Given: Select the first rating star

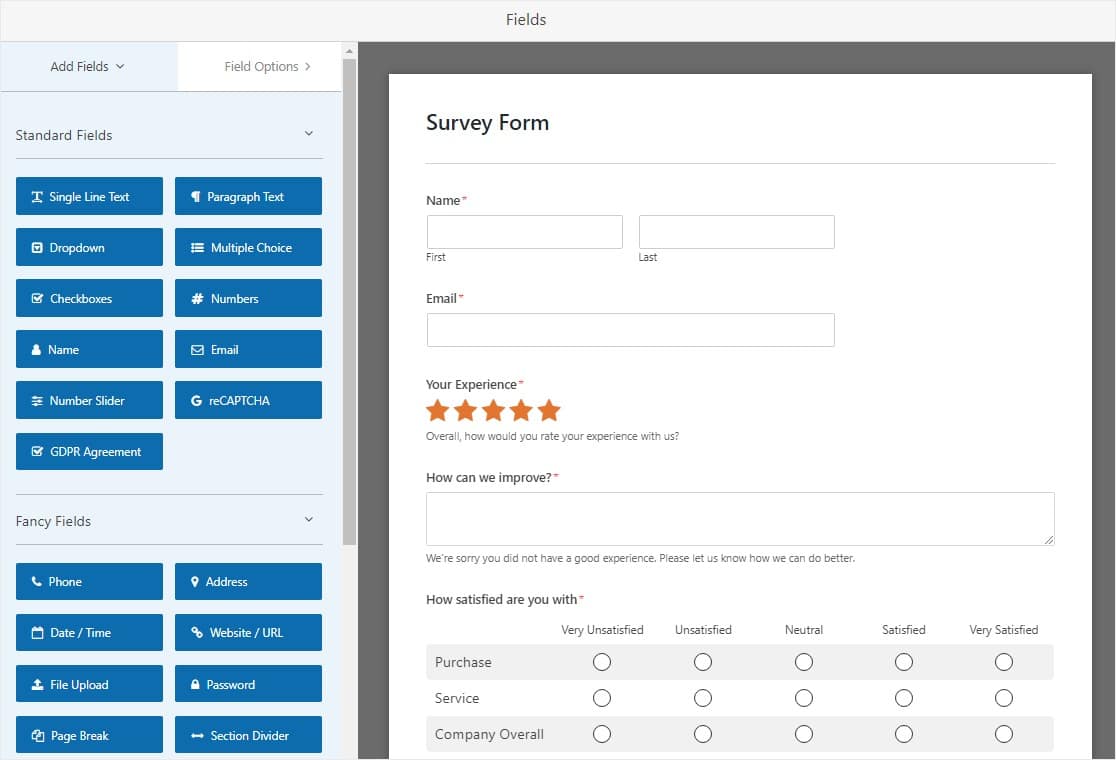Looking at the screenshot, I should pos(438,411).
